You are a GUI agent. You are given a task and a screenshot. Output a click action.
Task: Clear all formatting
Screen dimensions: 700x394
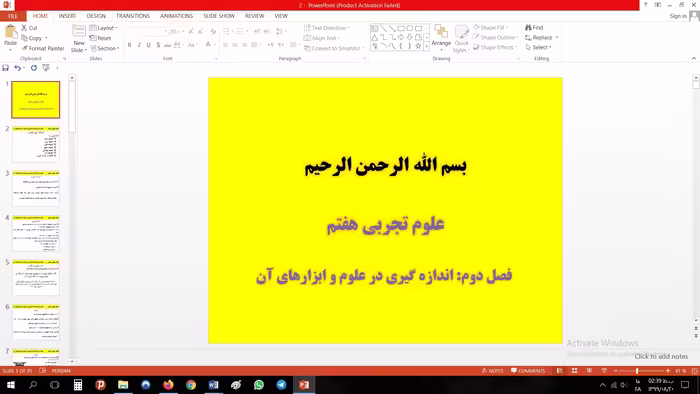[x=213, y=31]
